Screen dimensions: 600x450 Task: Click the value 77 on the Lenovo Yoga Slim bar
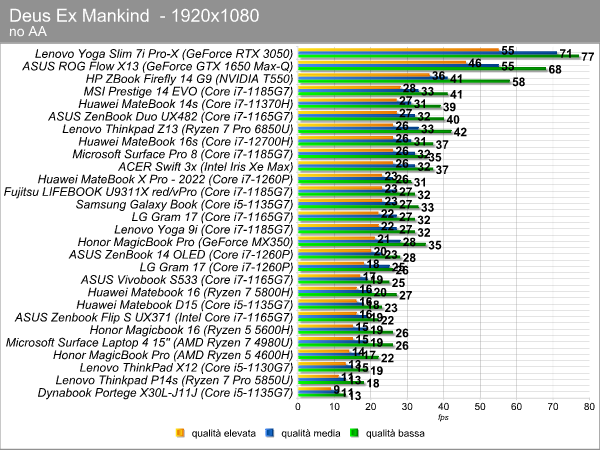point(587,57)
